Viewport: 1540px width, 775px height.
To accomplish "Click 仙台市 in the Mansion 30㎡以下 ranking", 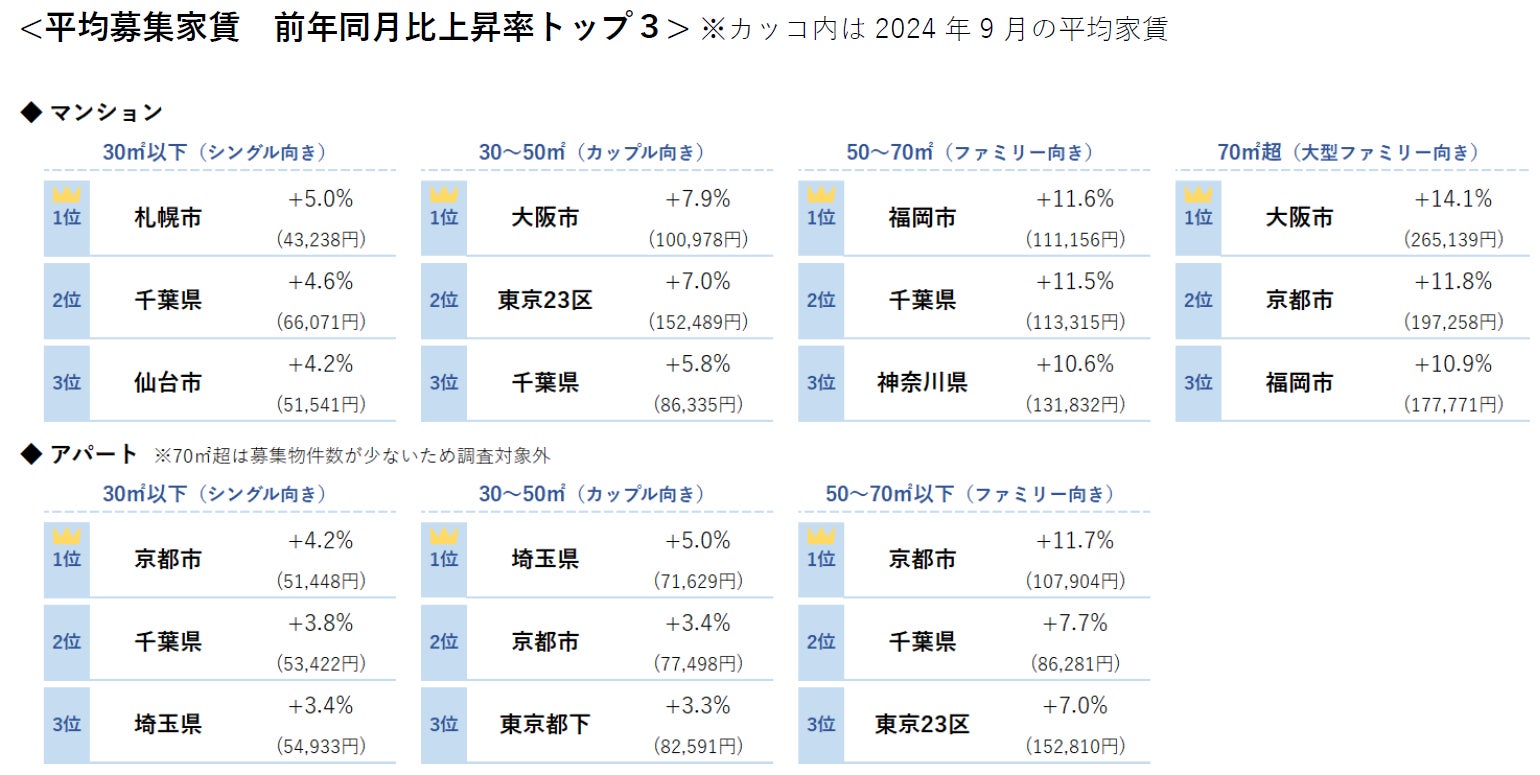I will click(x=167, y=382).
